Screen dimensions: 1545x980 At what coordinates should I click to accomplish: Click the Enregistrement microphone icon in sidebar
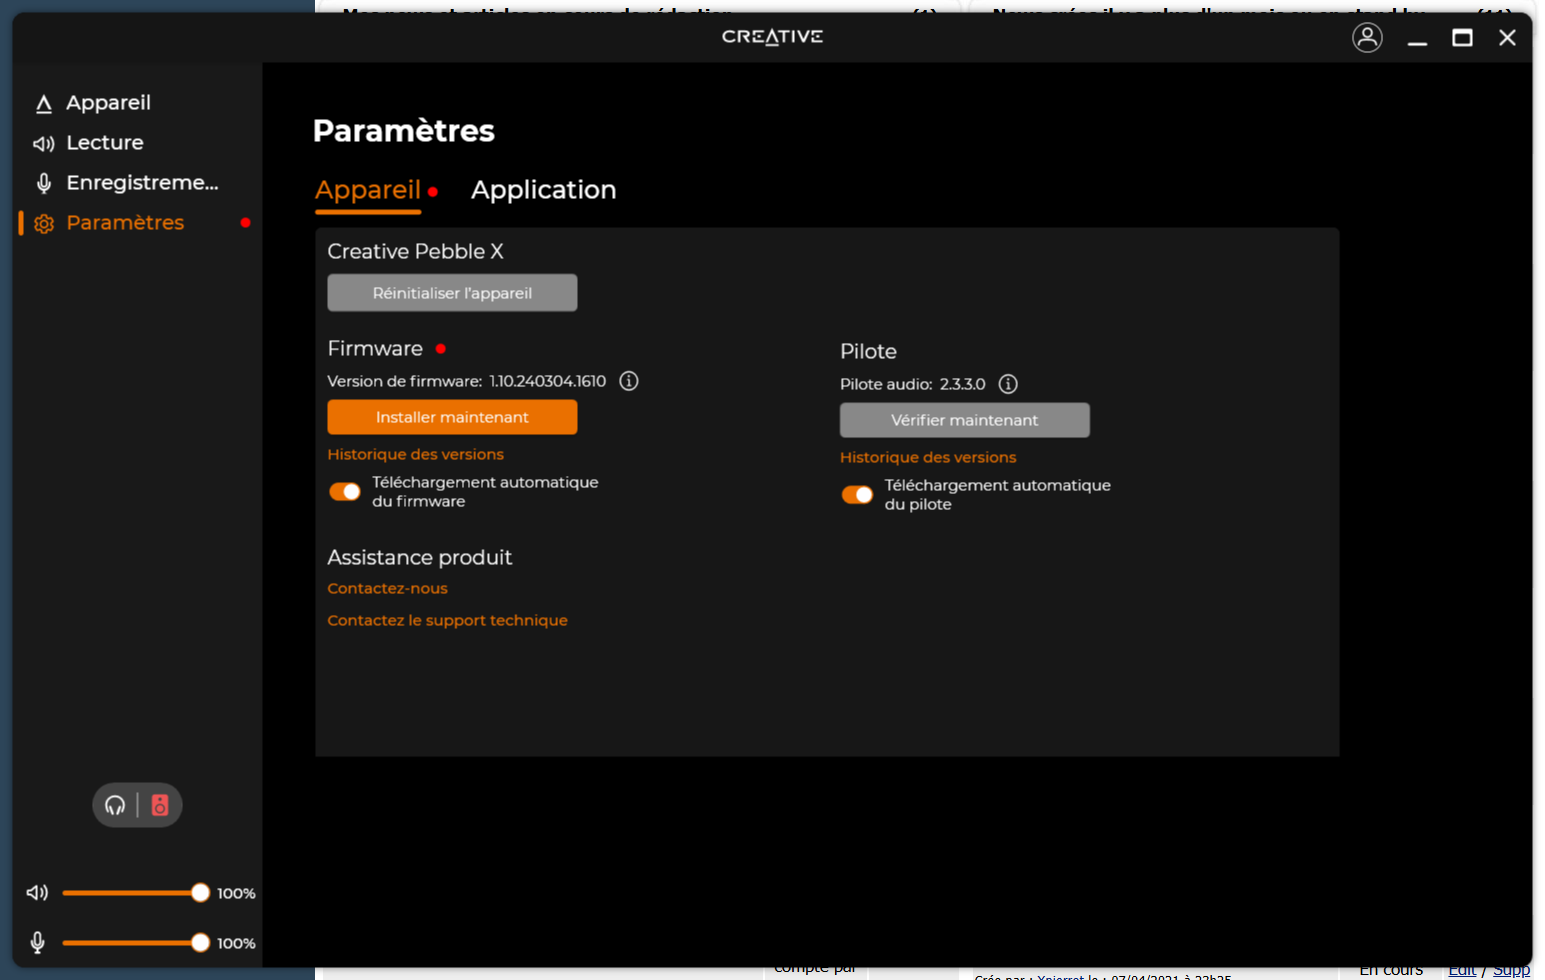pyautogui.click(x=44, y=183)
